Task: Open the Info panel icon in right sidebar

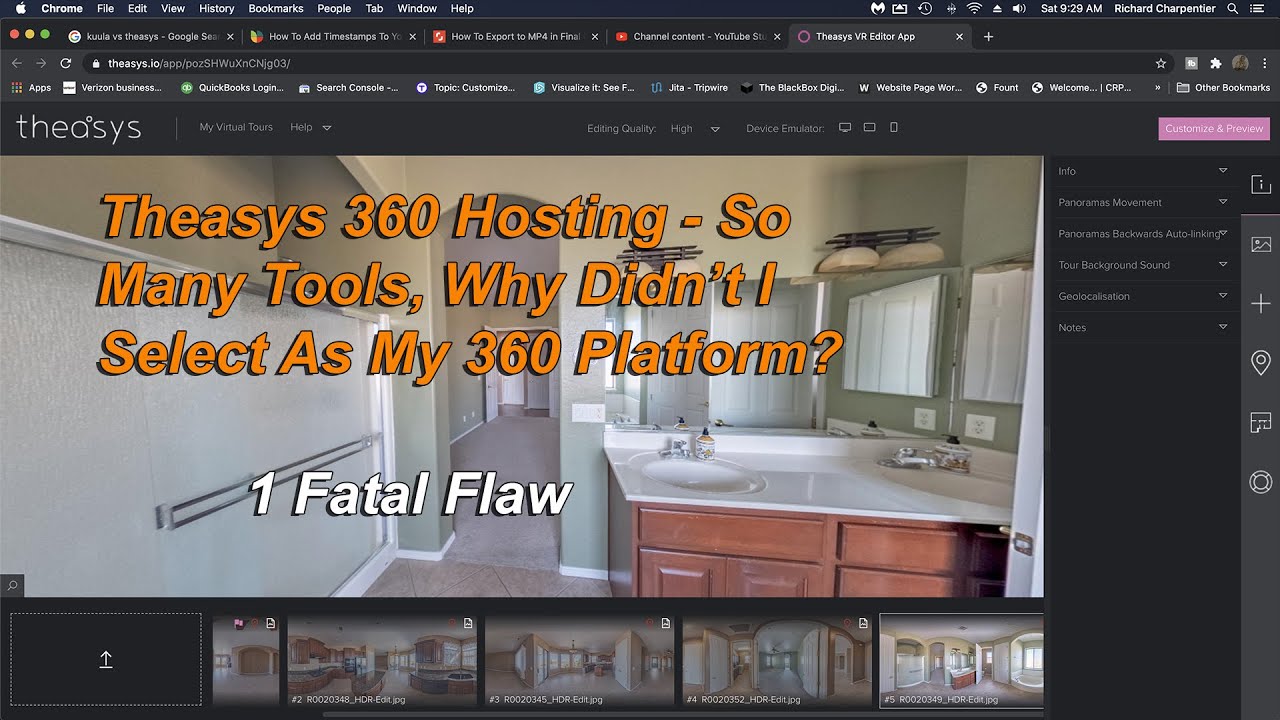Action: click(x=1260, y=185)
